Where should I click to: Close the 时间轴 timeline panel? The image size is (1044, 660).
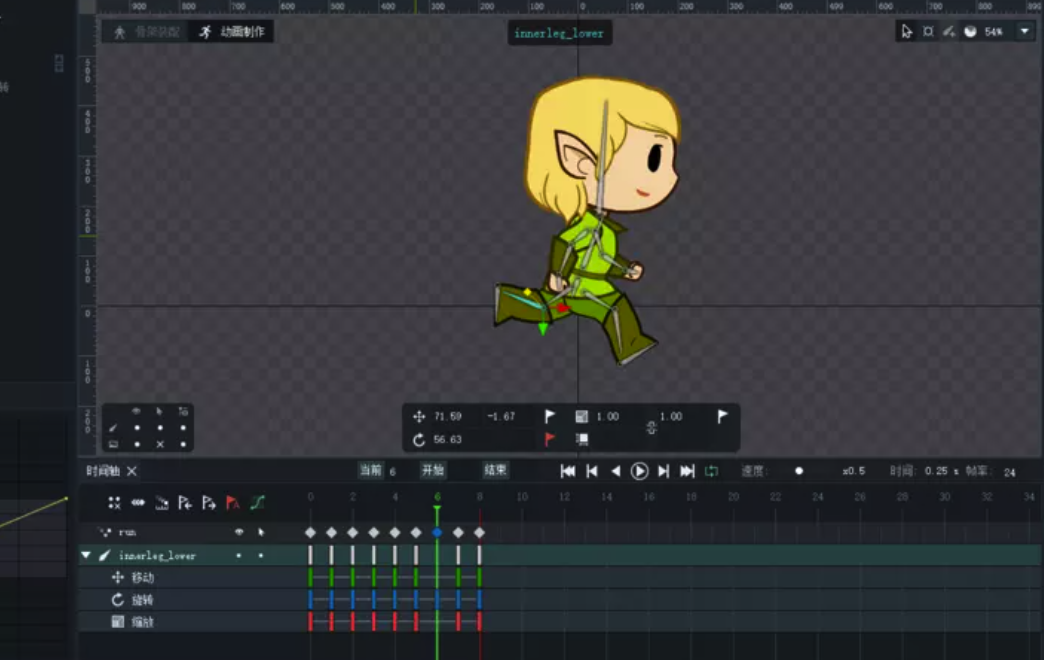tap(132, 471)
